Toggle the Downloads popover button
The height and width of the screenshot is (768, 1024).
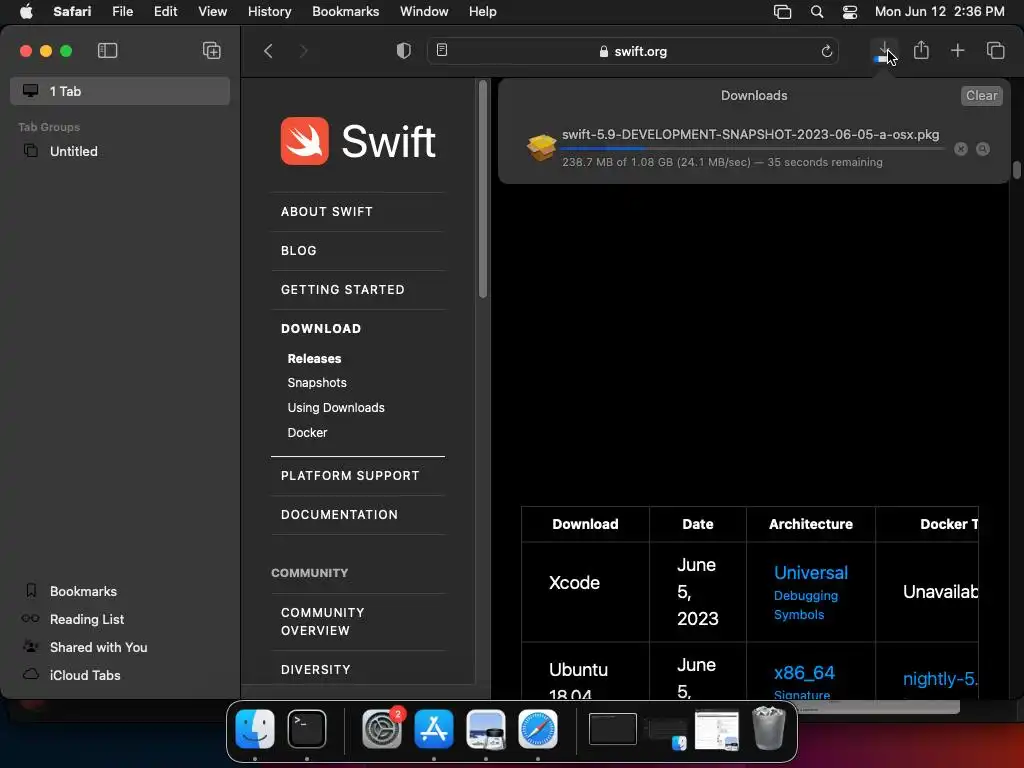coord(884,51)
